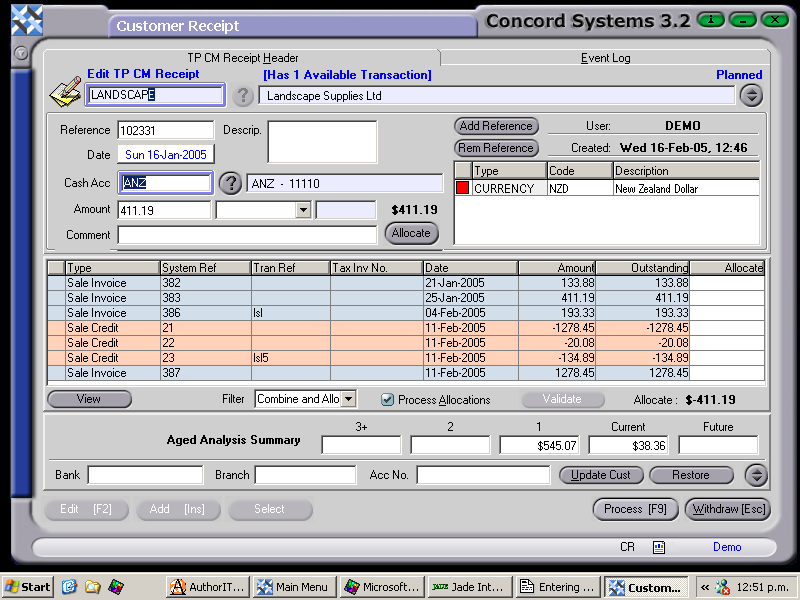Click the Add Reference button
Image resolution: width=800 pixels, height=600 pixels.
tap(498, 126)
